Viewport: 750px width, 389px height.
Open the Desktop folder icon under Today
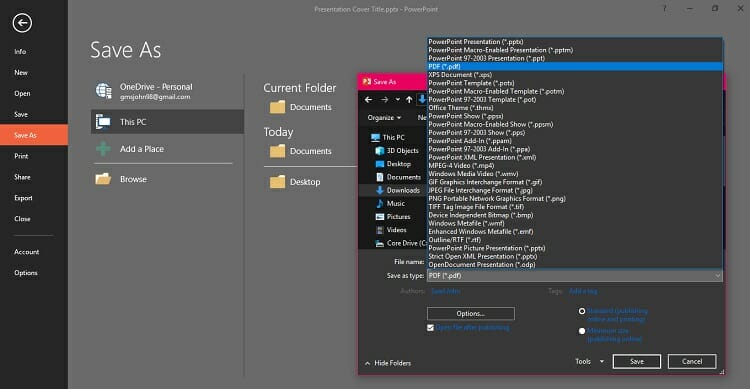[277, 182]
